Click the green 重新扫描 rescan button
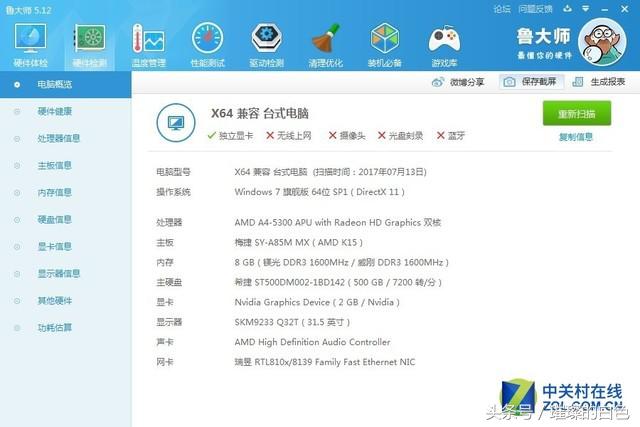The image size is (640, 427). click(577, 113)
